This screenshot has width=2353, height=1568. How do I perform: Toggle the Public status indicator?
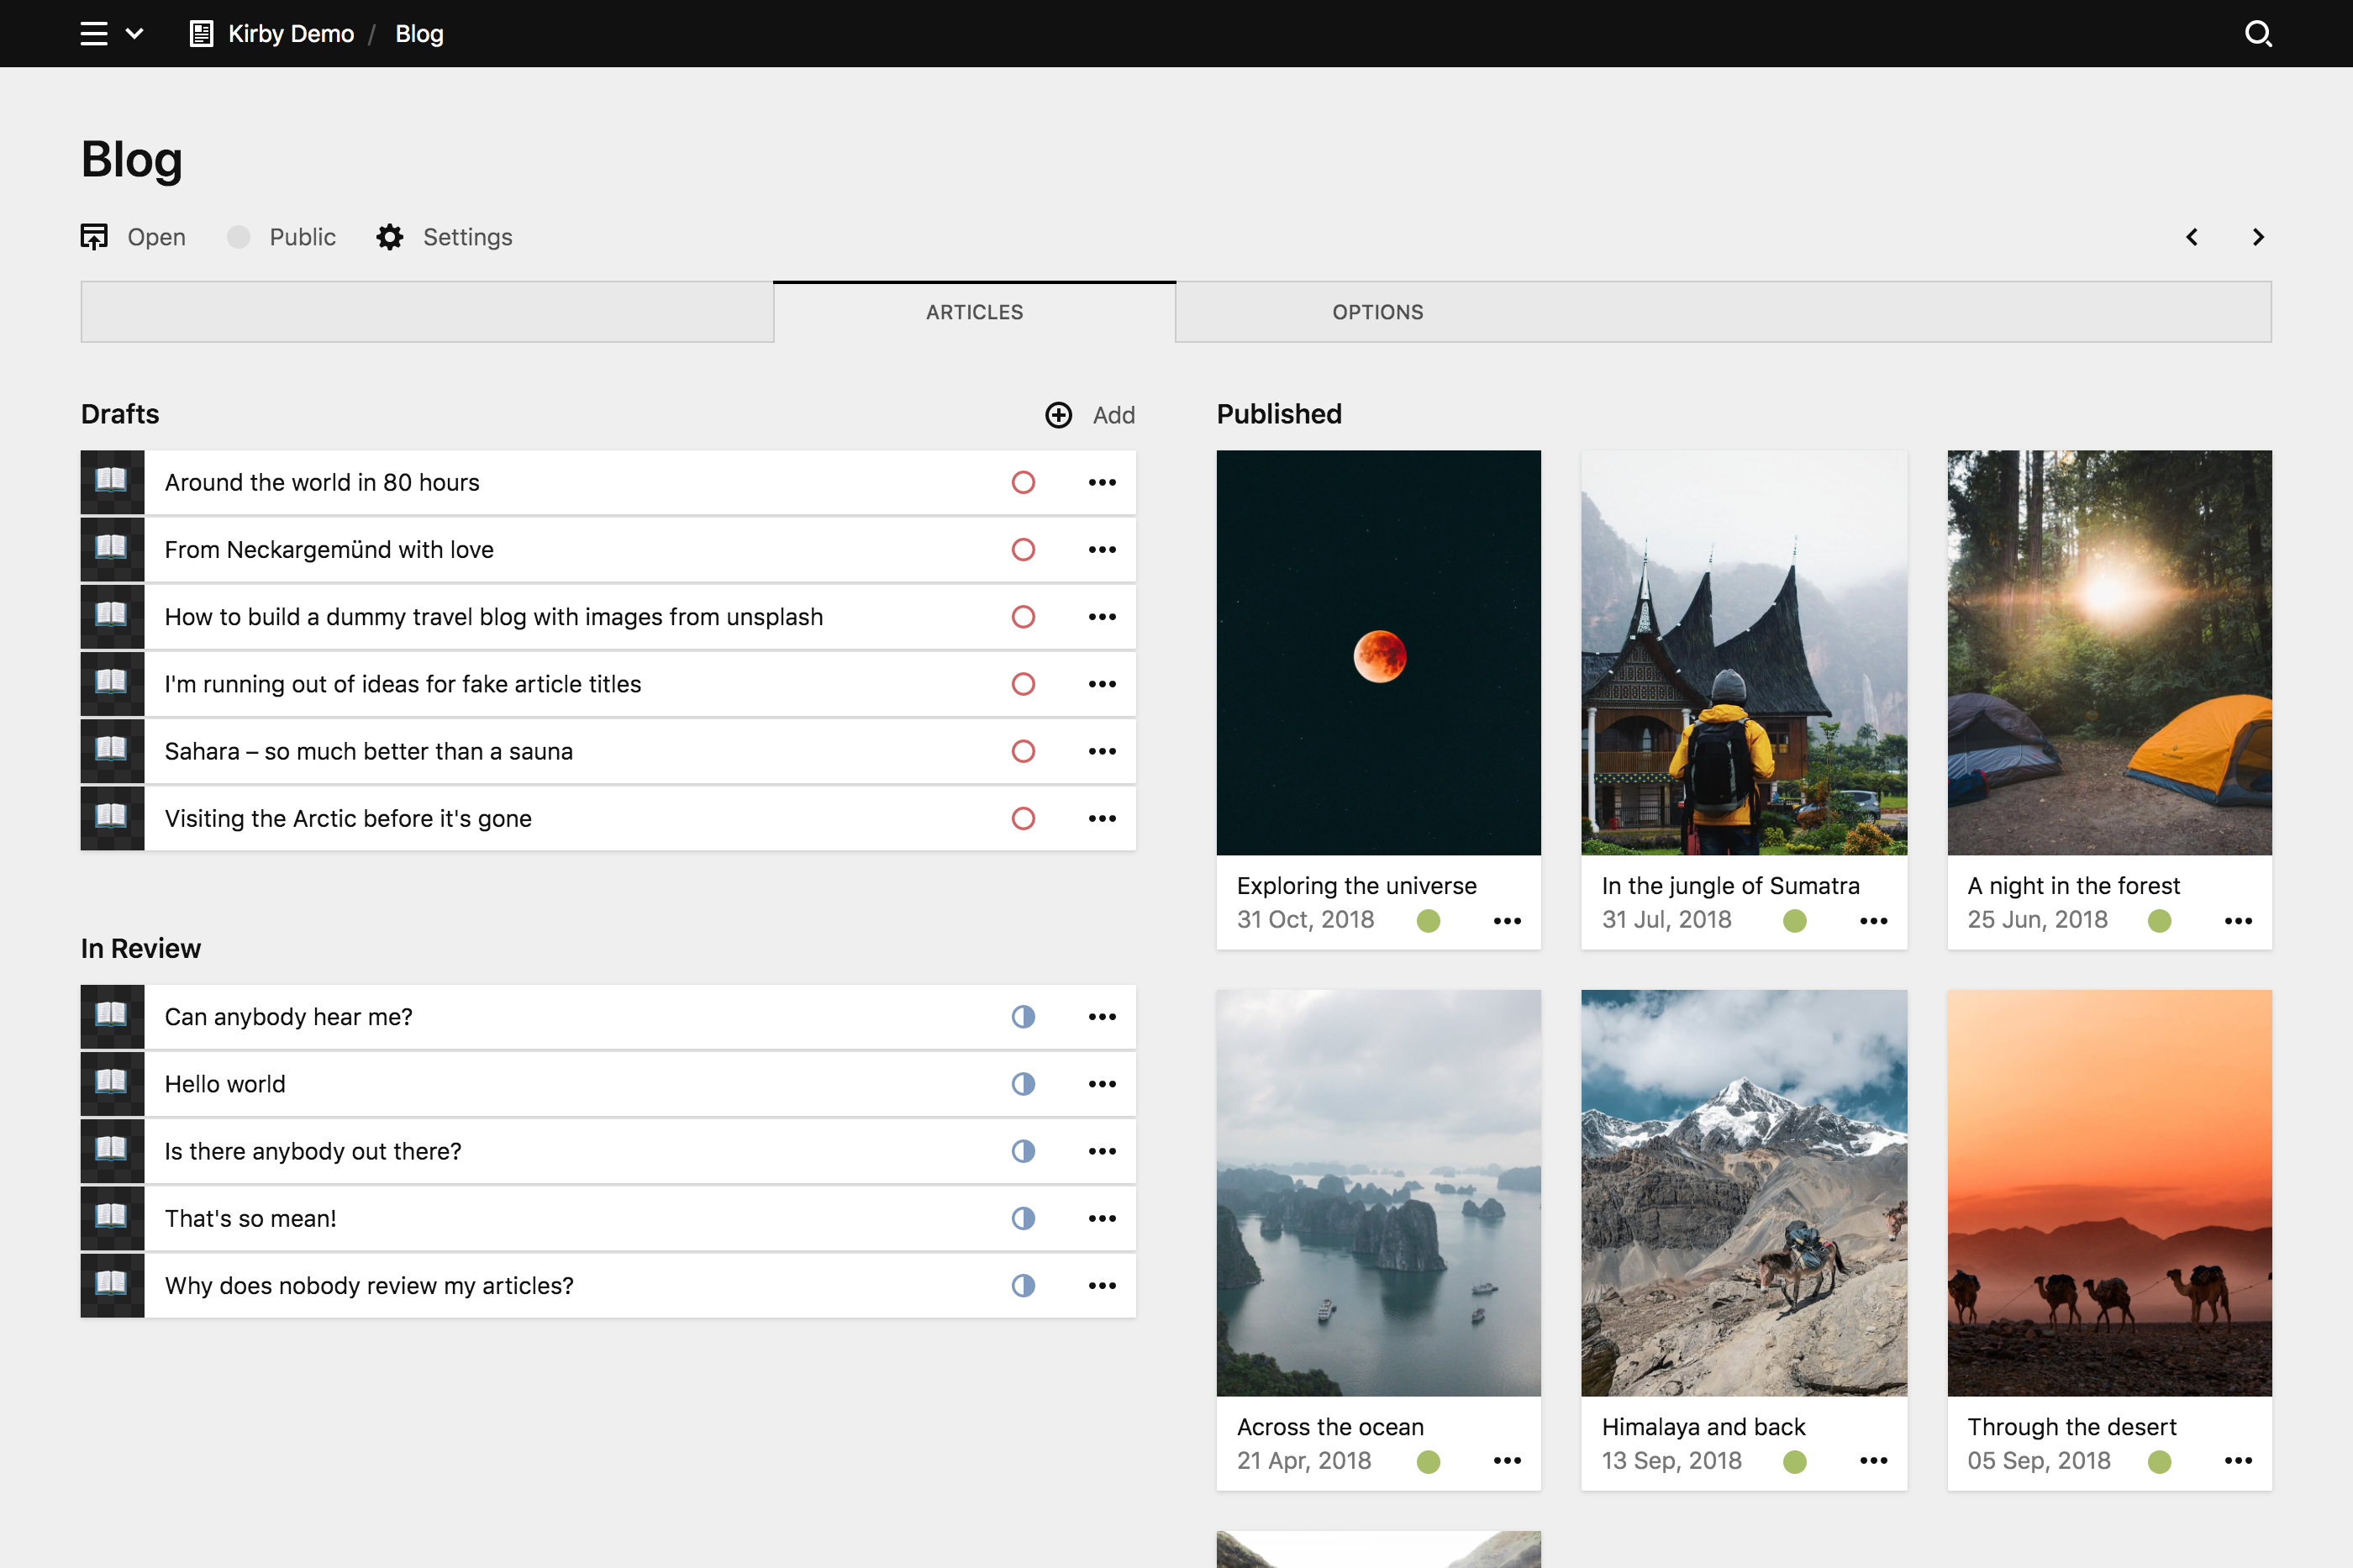click(x=238, y=237)
